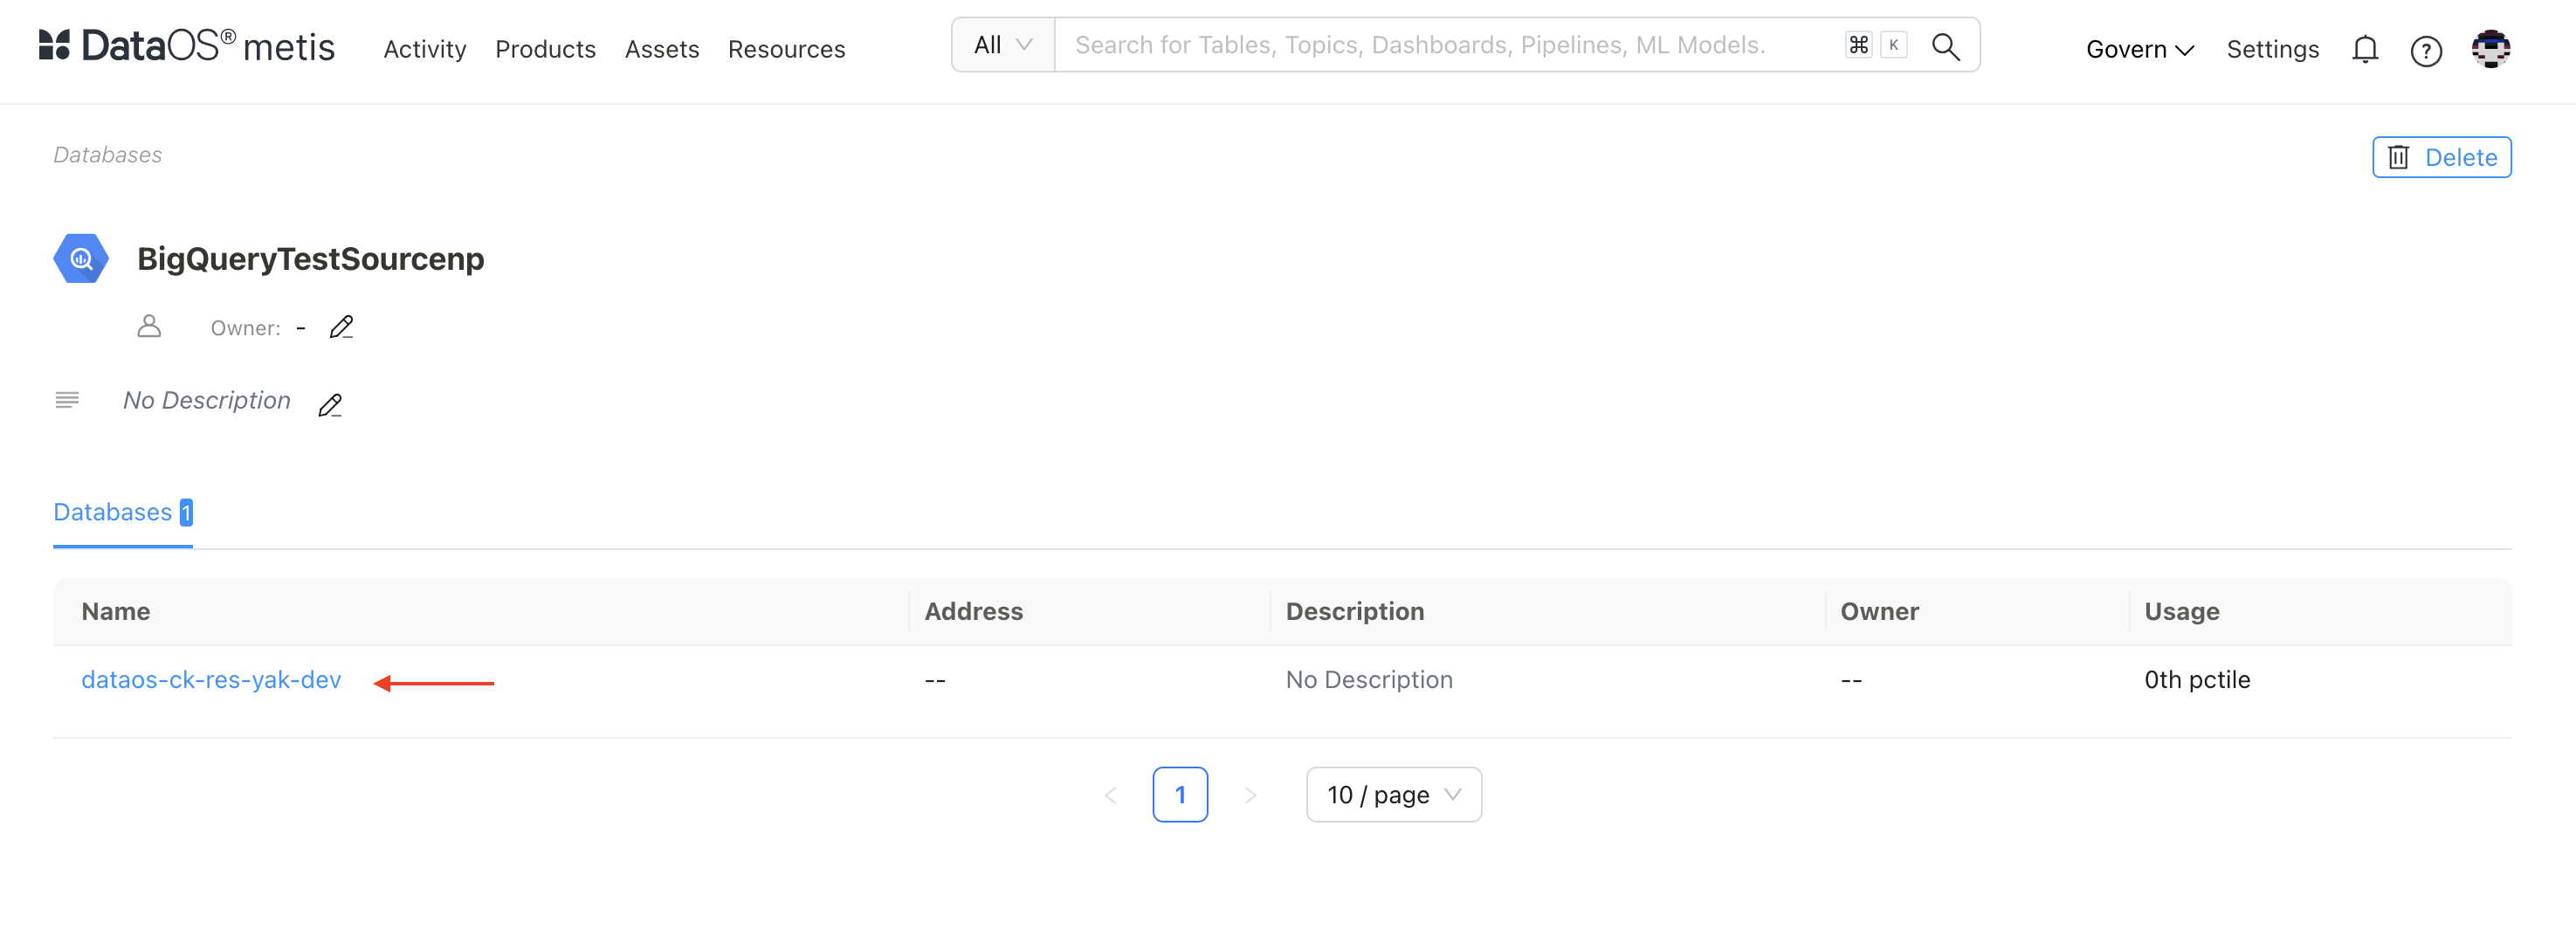Open the user profile avatar
Viewport: 2576px width, 943px height.
tap(2490, 48)
